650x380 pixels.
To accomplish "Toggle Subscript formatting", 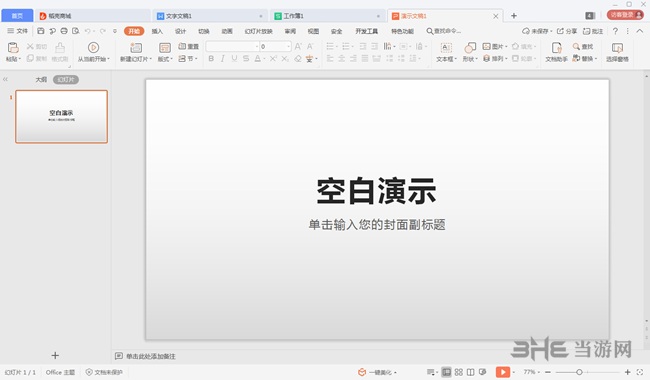I will coord(285,59).
